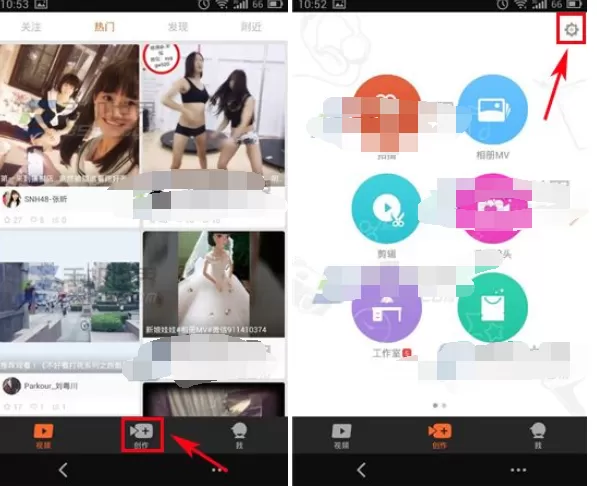
Task: Select the 附近 tab
Action: pos(251,27)
